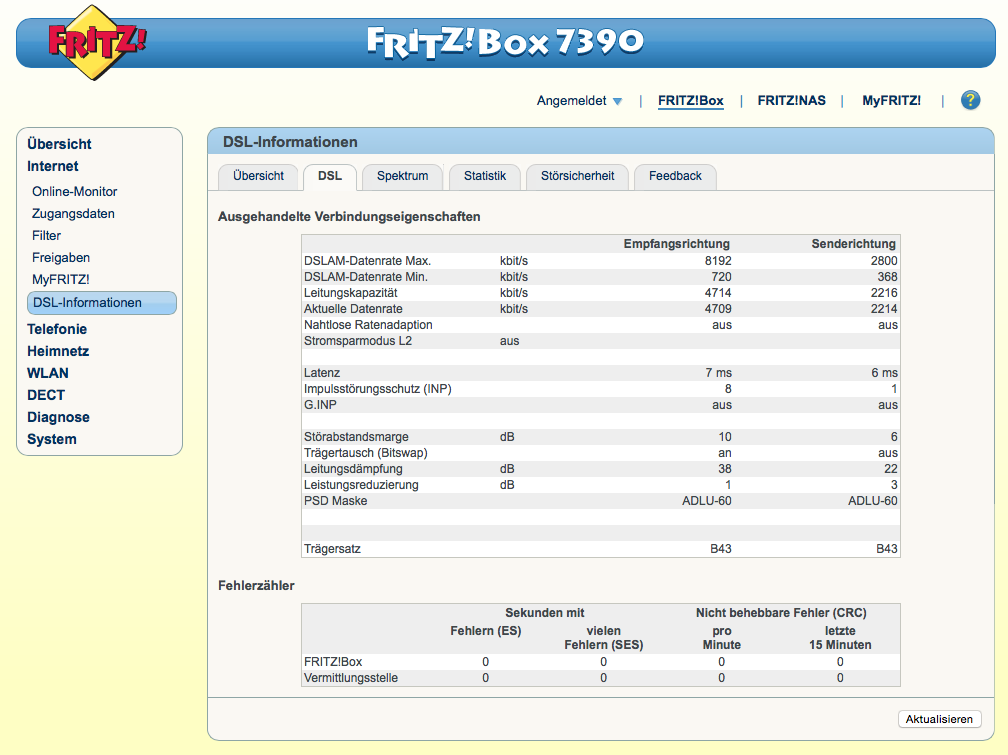Click the 2800 value
Viewport: 1008px width, 755px height.
tap(884, 260)
